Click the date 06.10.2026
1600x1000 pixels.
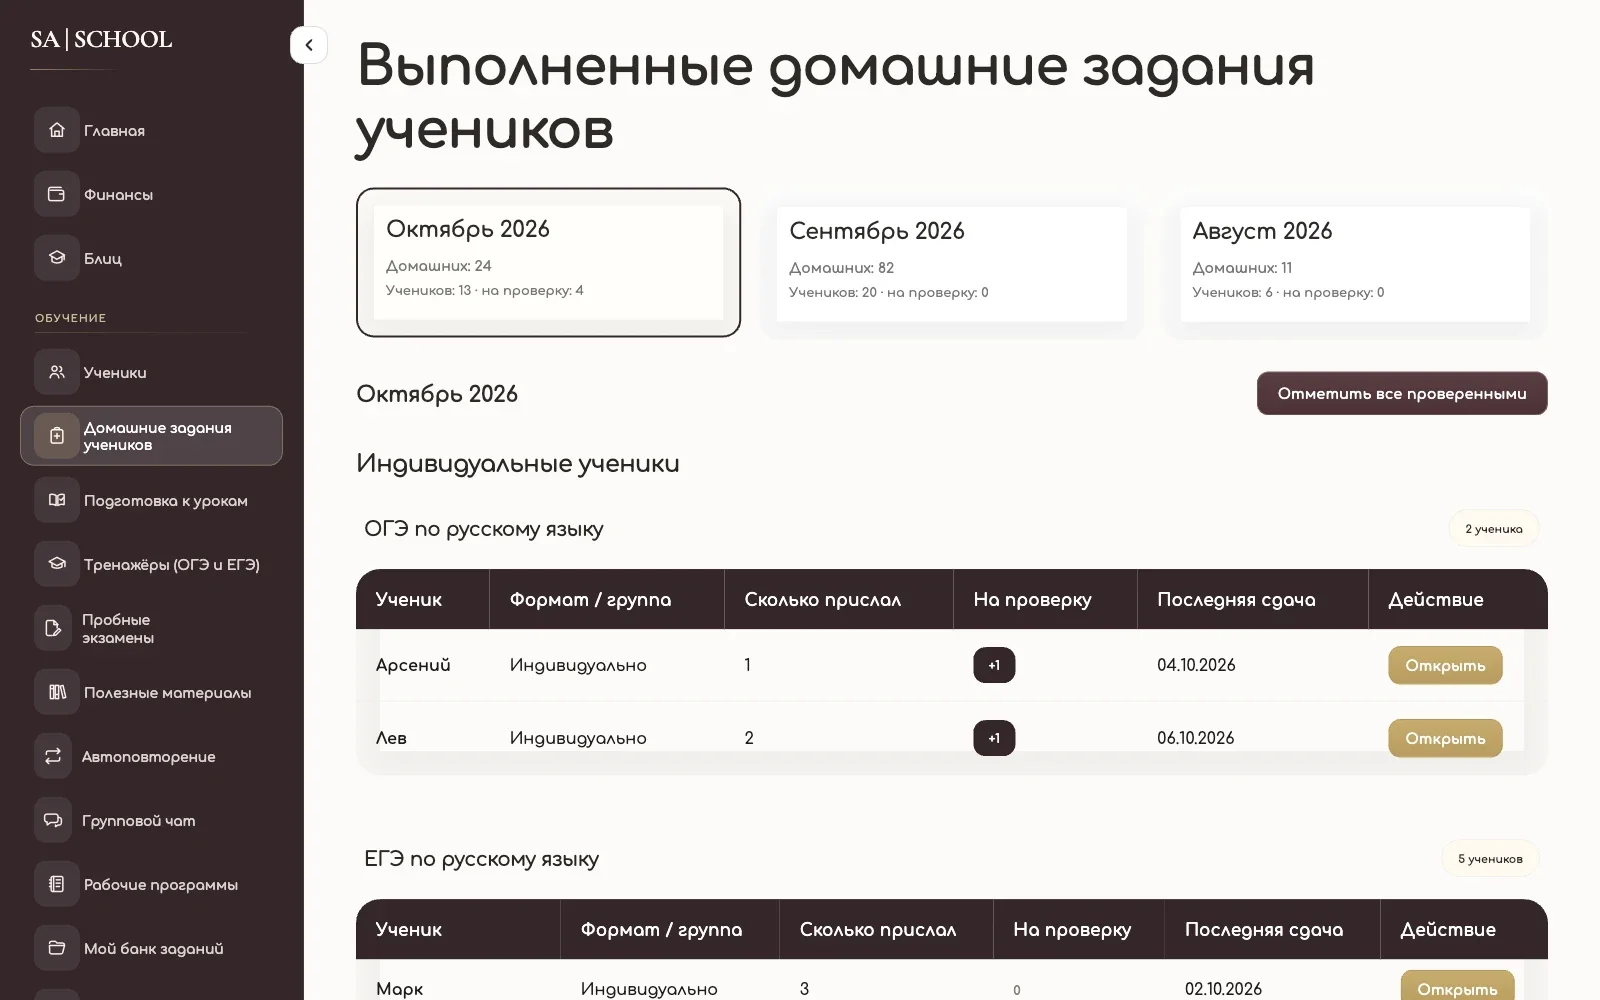1196,738
